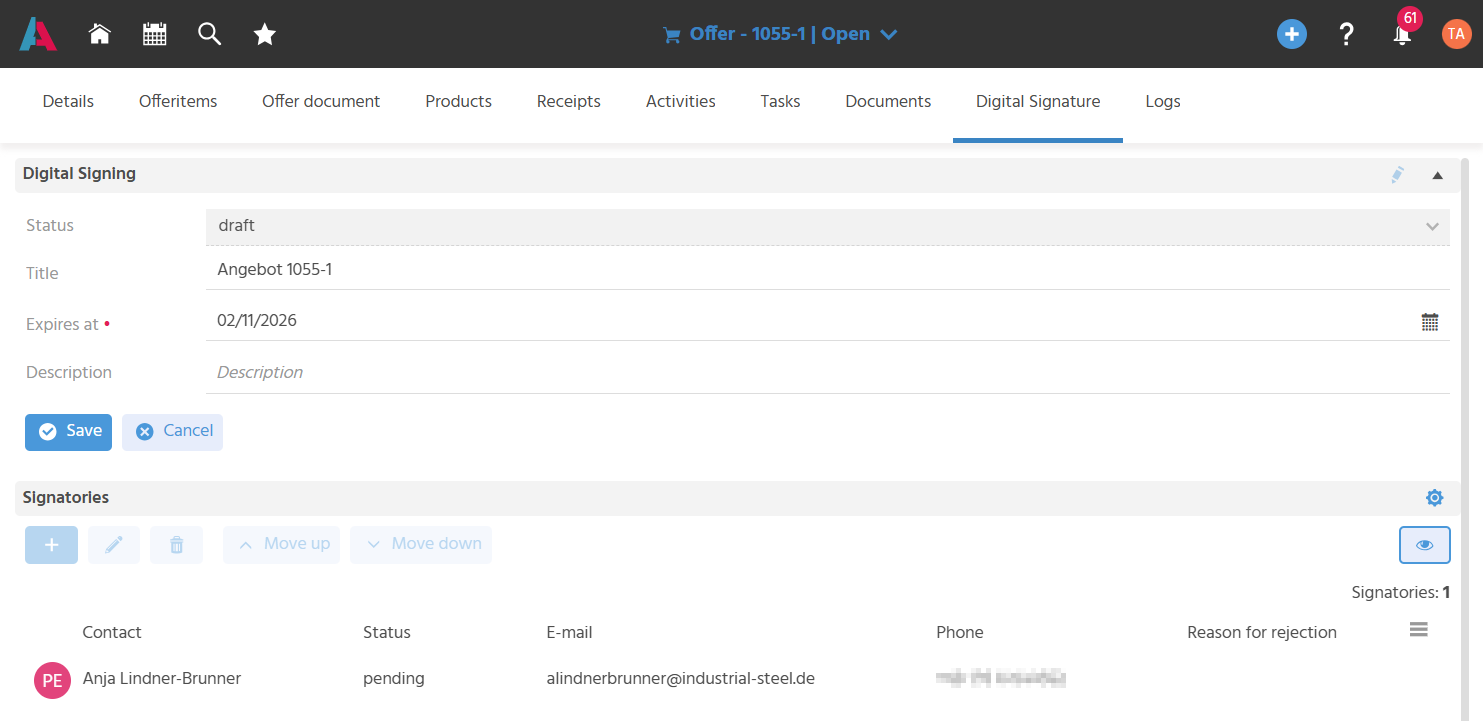The image size is (1483, 721).
Task: Click the add signatory plus button
Action: [x=51, y=545]
